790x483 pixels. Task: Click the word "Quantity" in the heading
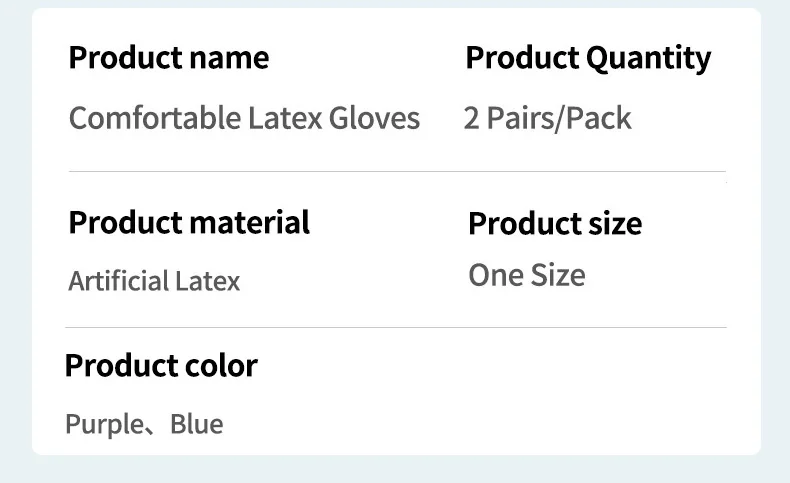pos(648,59)
